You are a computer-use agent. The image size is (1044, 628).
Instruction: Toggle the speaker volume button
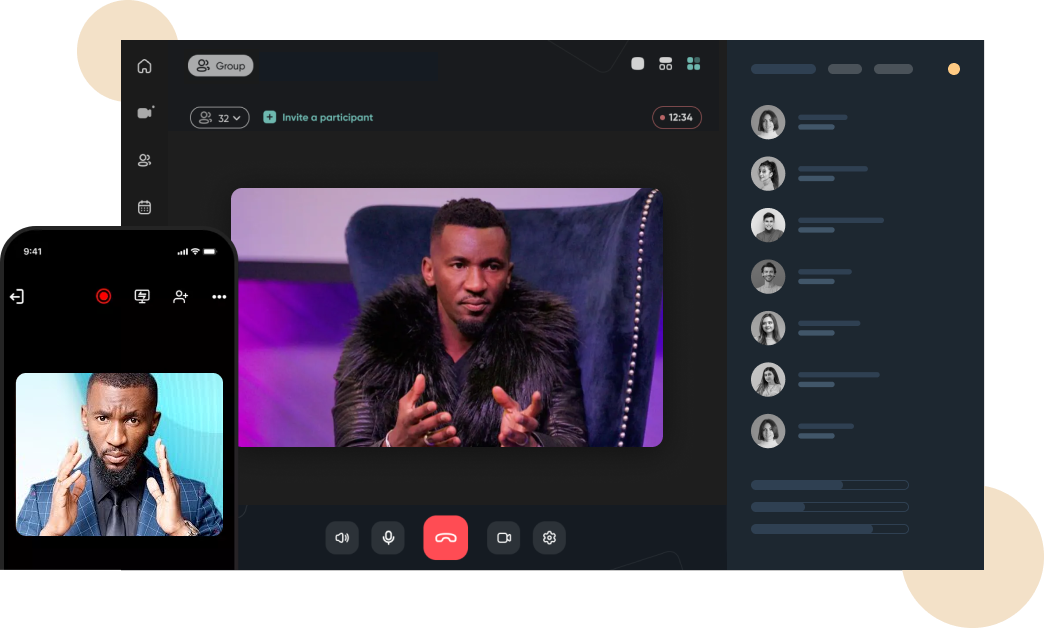342,538
